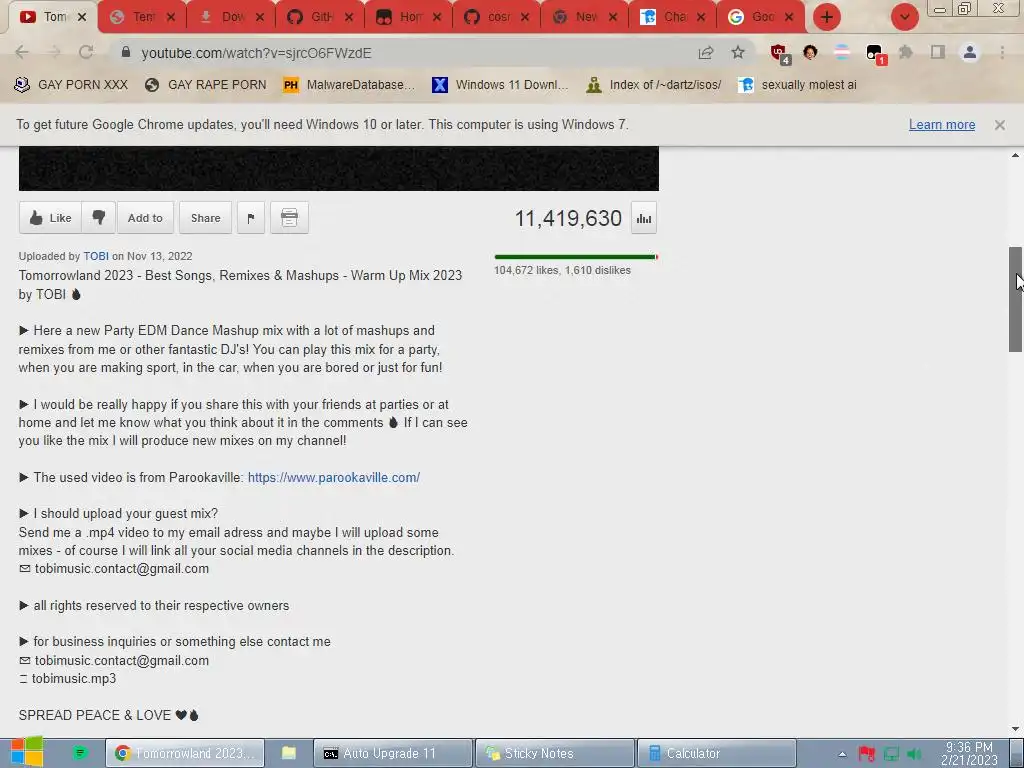Show hidden system tray icons

pyautogui.click(x=842, y=754)
